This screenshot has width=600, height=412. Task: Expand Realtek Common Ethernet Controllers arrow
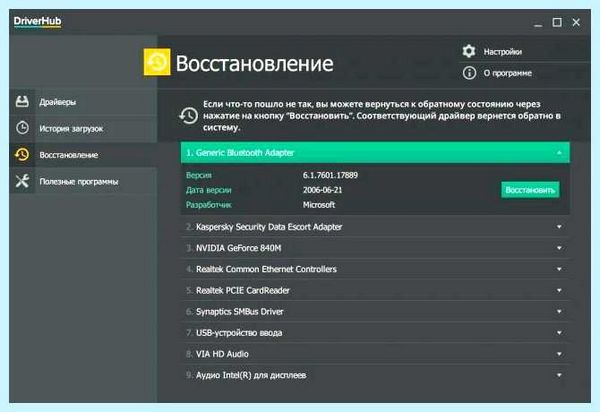(559, 269)
